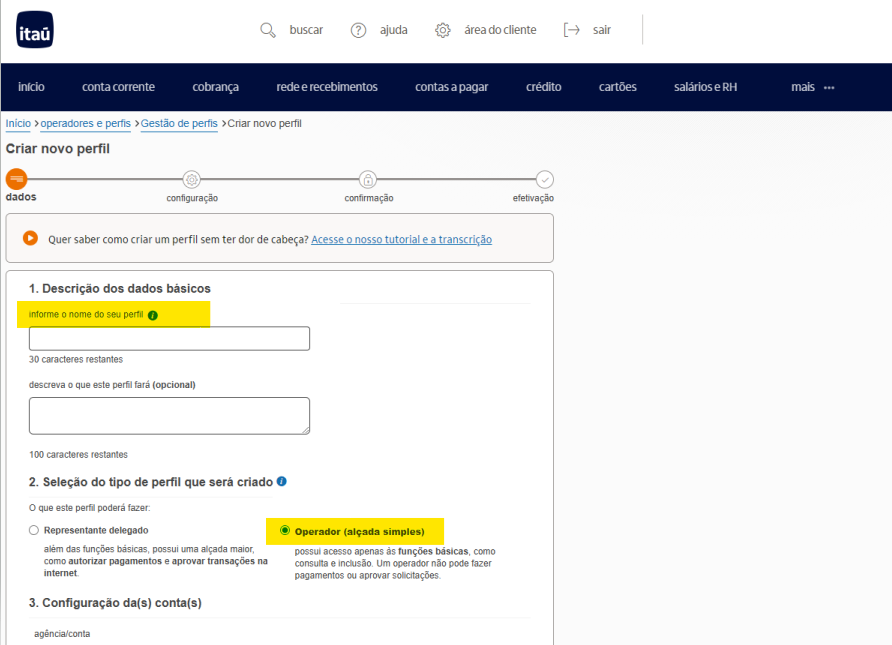The height and width of the screenshot is (645, 892).
Task: Click the sair logout icon
Action: click(572, 30)
